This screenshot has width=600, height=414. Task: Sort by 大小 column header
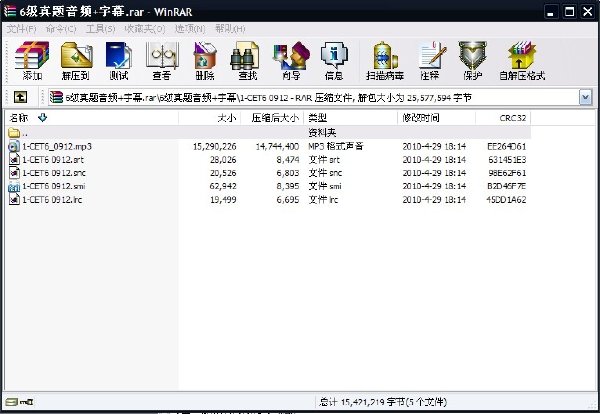(x=210, y=118)
